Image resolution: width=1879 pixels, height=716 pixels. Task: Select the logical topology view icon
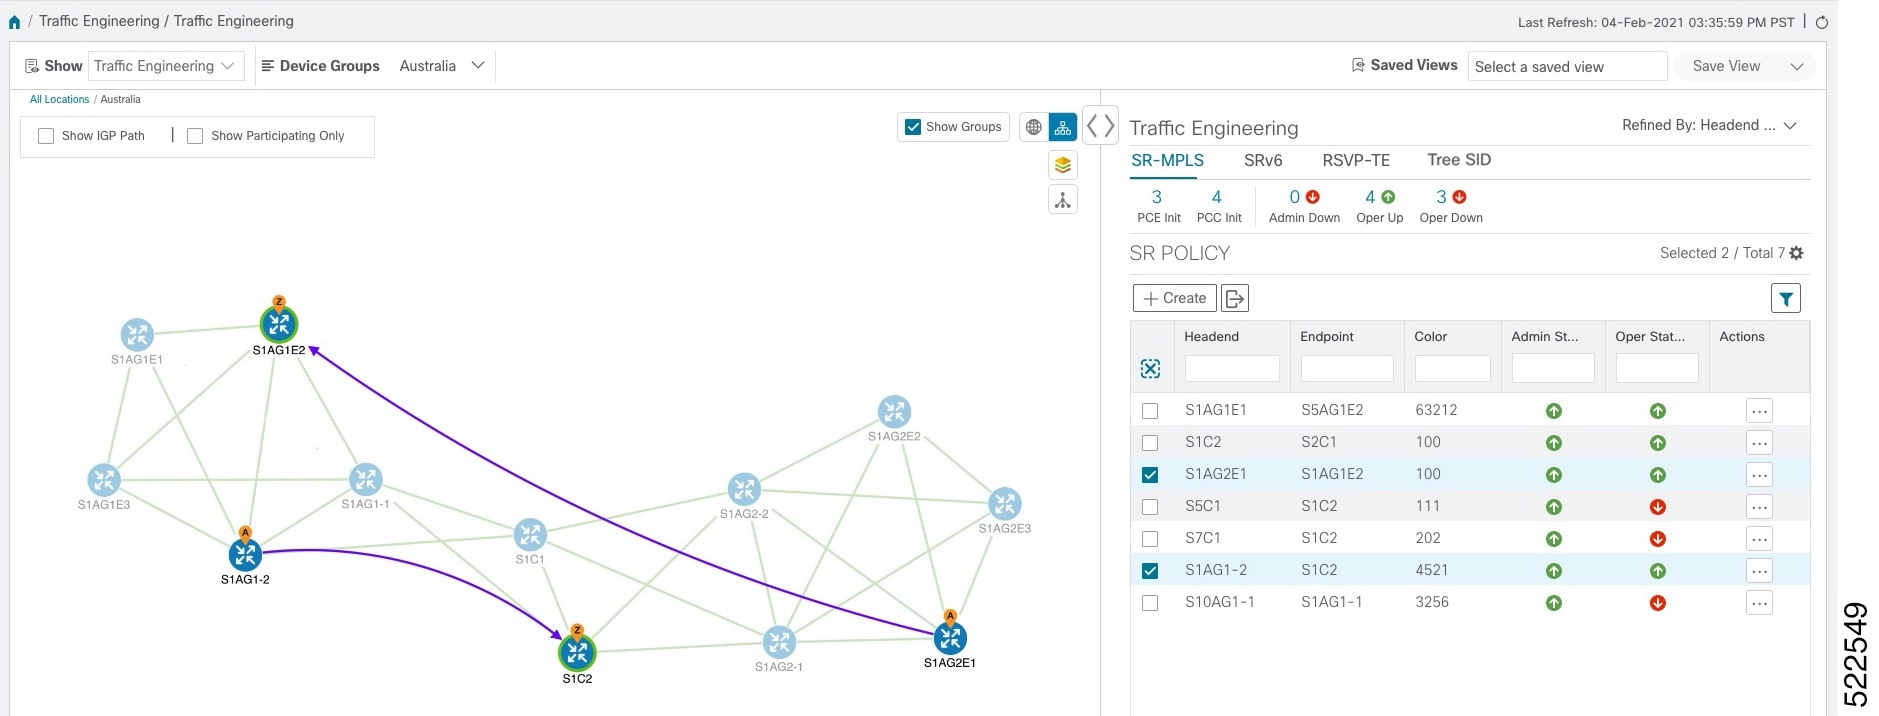pyautogui.click(x=1063, y=127)
